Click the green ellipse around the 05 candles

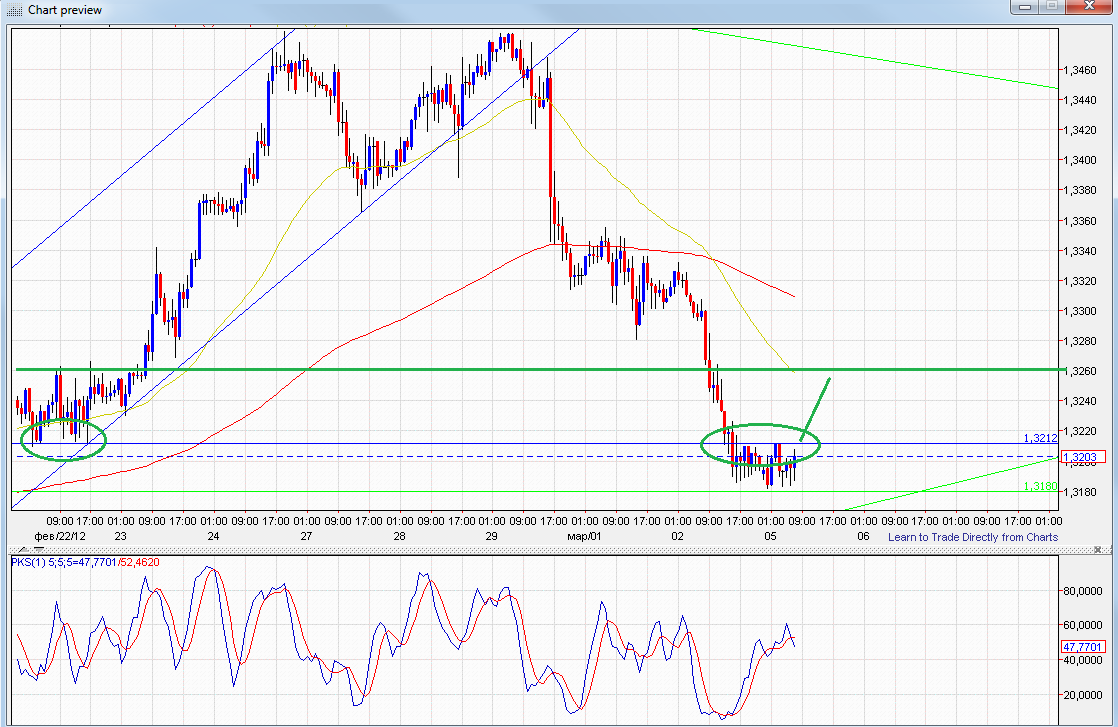(760, 423)
